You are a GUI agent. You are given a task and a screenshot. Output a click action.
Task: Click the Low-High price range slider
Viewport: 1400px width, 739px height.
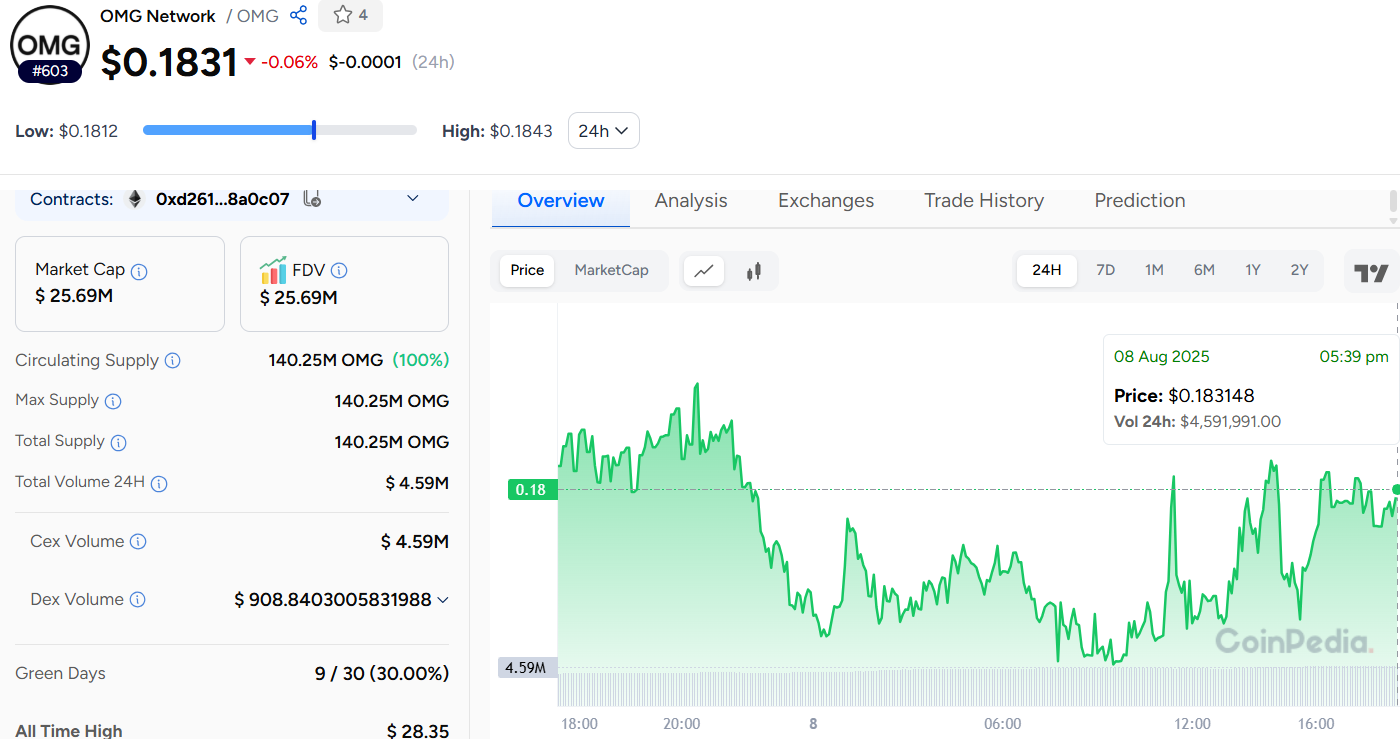point(279,130)
